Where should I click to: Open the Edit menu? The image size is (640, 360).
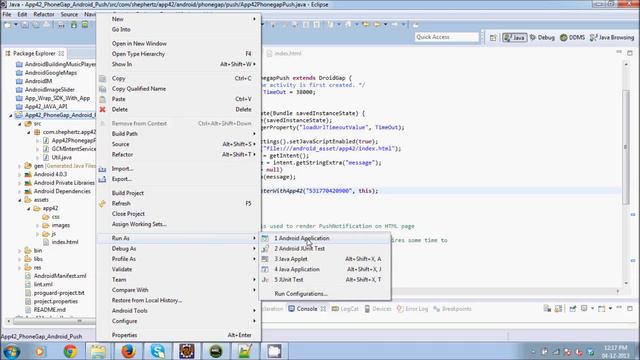tap(22, 14)
